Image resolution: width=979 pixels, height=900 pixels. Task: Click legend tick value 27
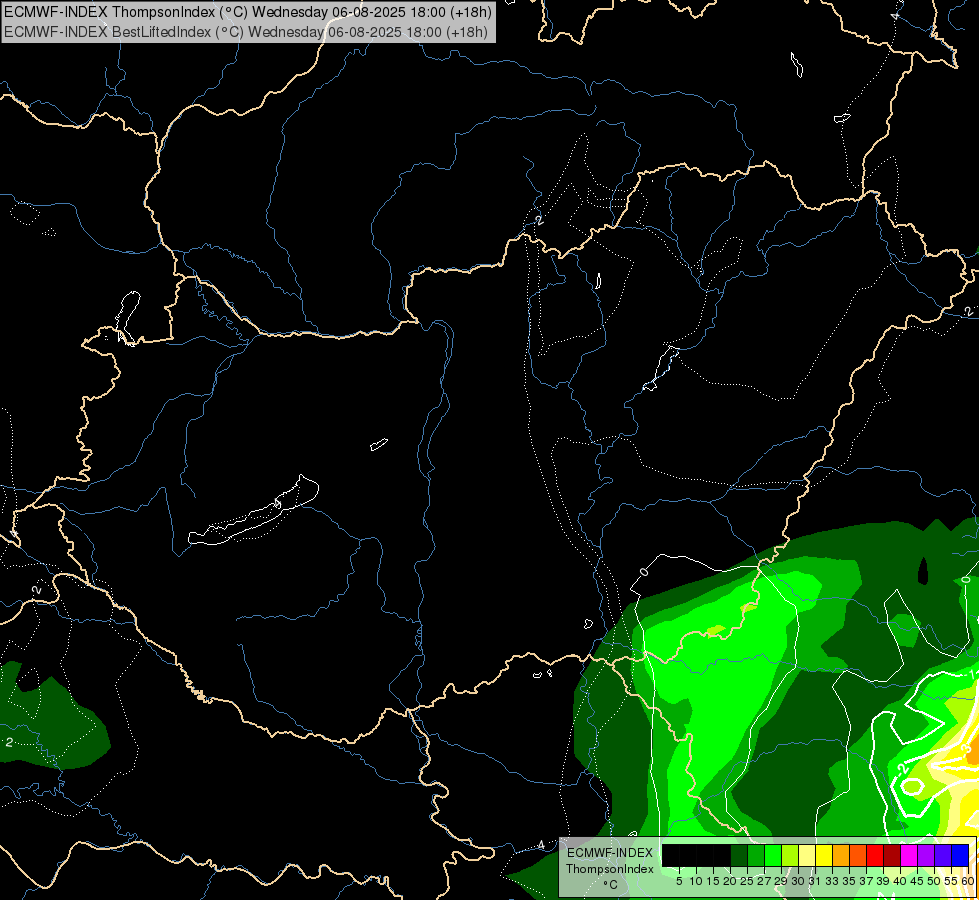click(764, 881)
